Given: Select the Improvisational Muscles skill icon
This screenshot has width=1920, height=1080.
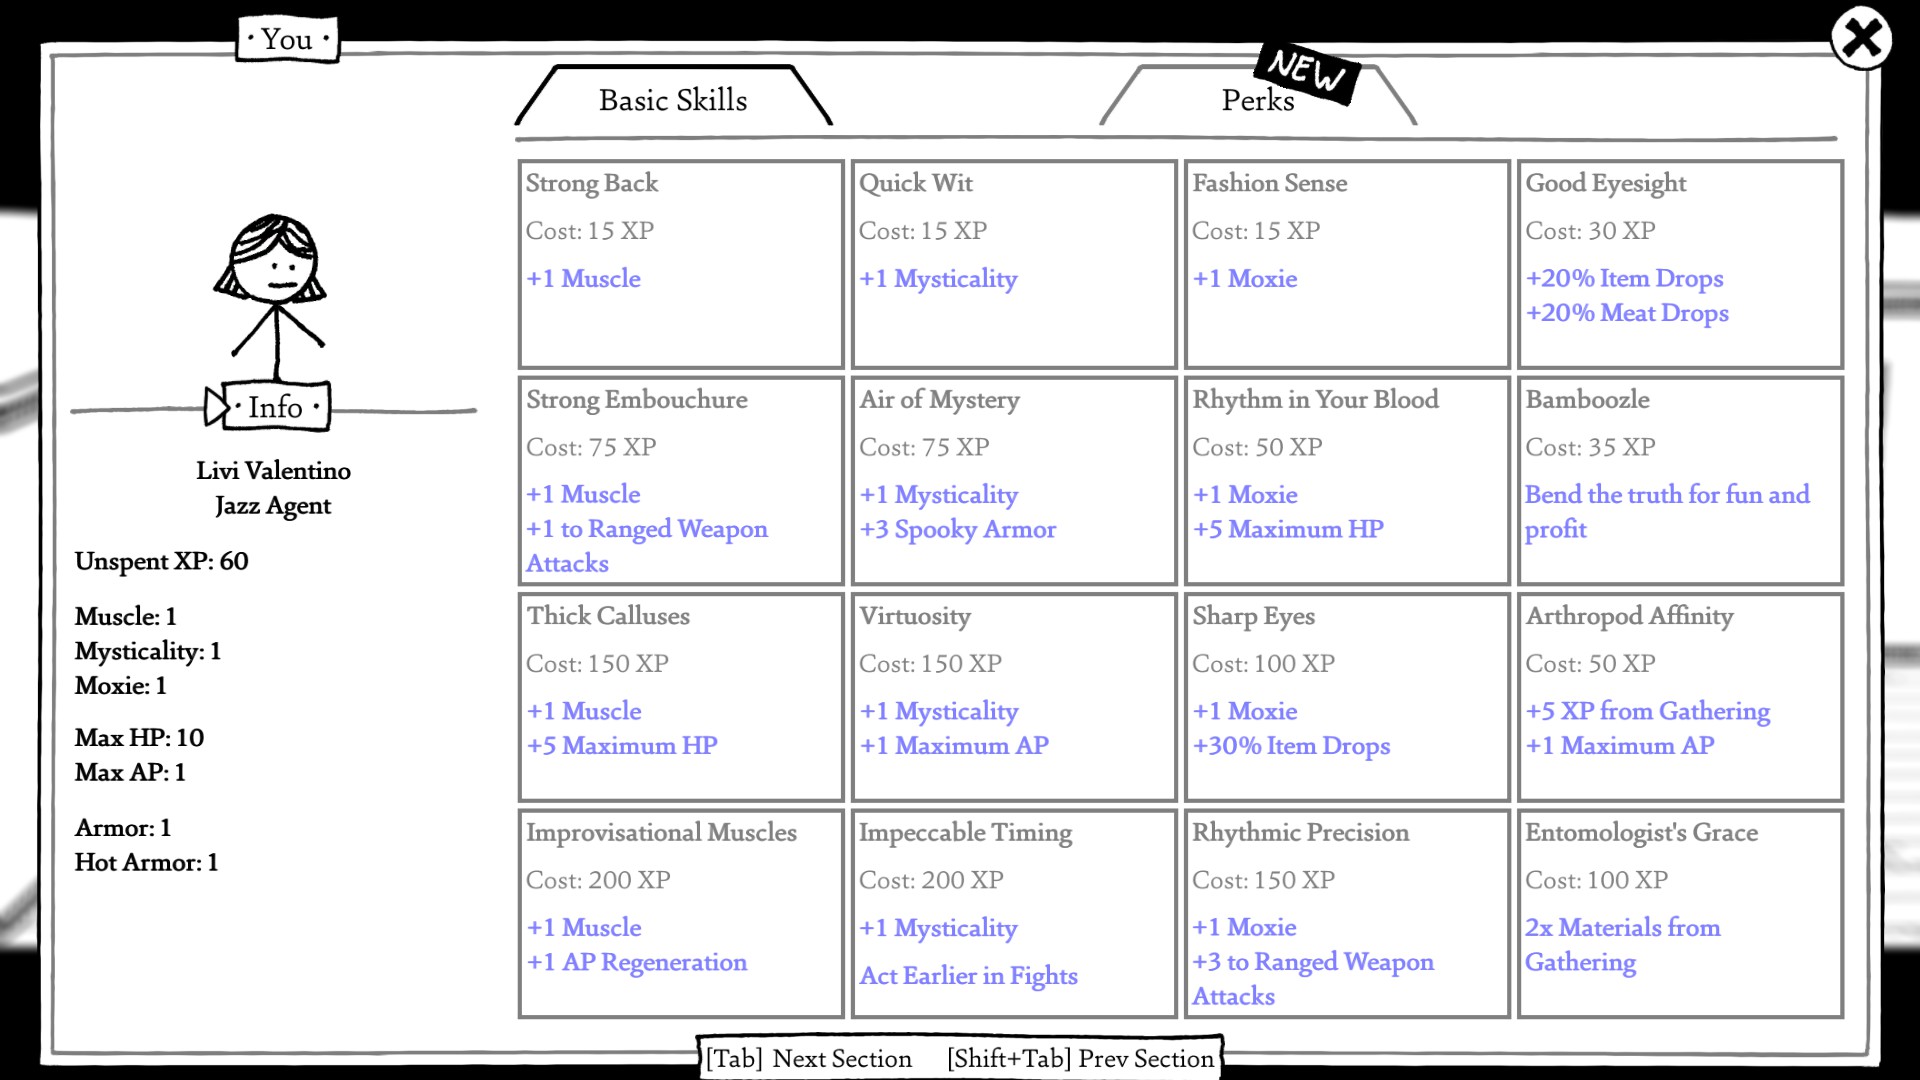Looking at the screenshot, I should 680,914.
